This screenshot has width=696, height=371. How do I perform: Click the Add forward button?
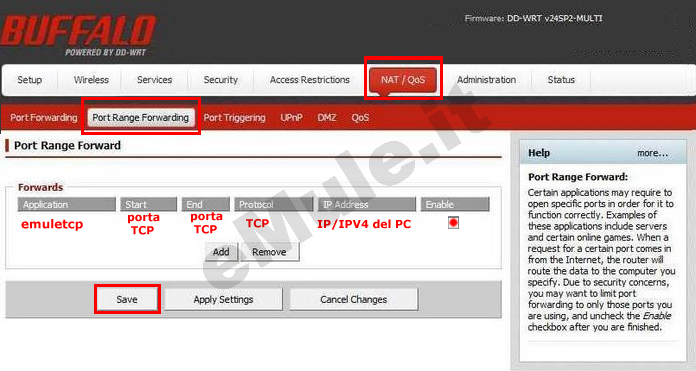coord(221,252)
